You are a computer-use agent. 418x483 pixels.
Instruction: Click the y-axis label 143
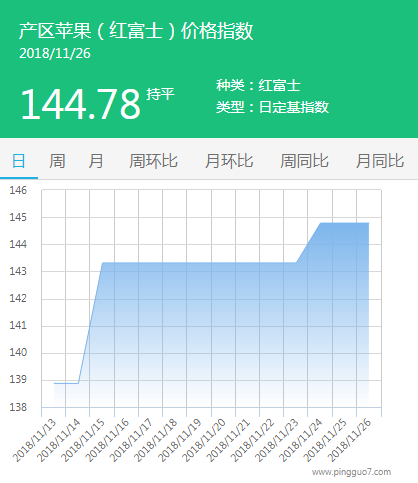tap(18, 271)
